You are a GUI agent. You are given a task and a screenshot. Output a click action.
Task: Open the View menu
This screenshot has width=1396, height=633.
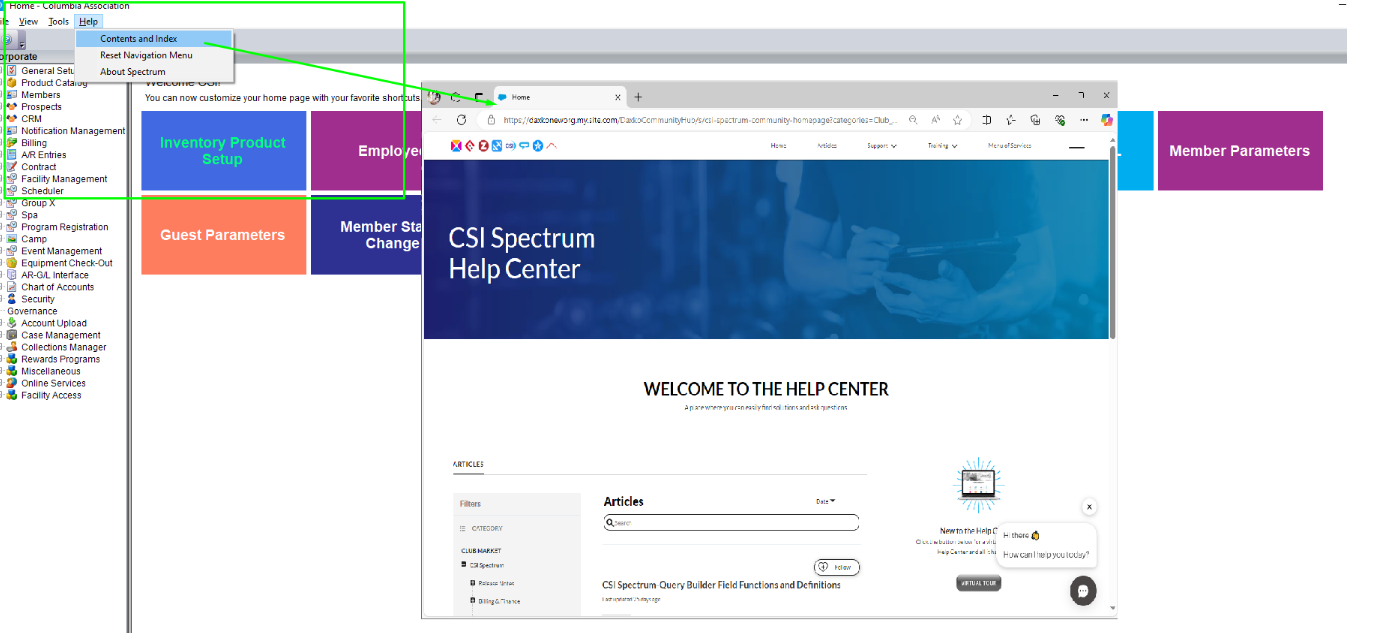point(29,21)
